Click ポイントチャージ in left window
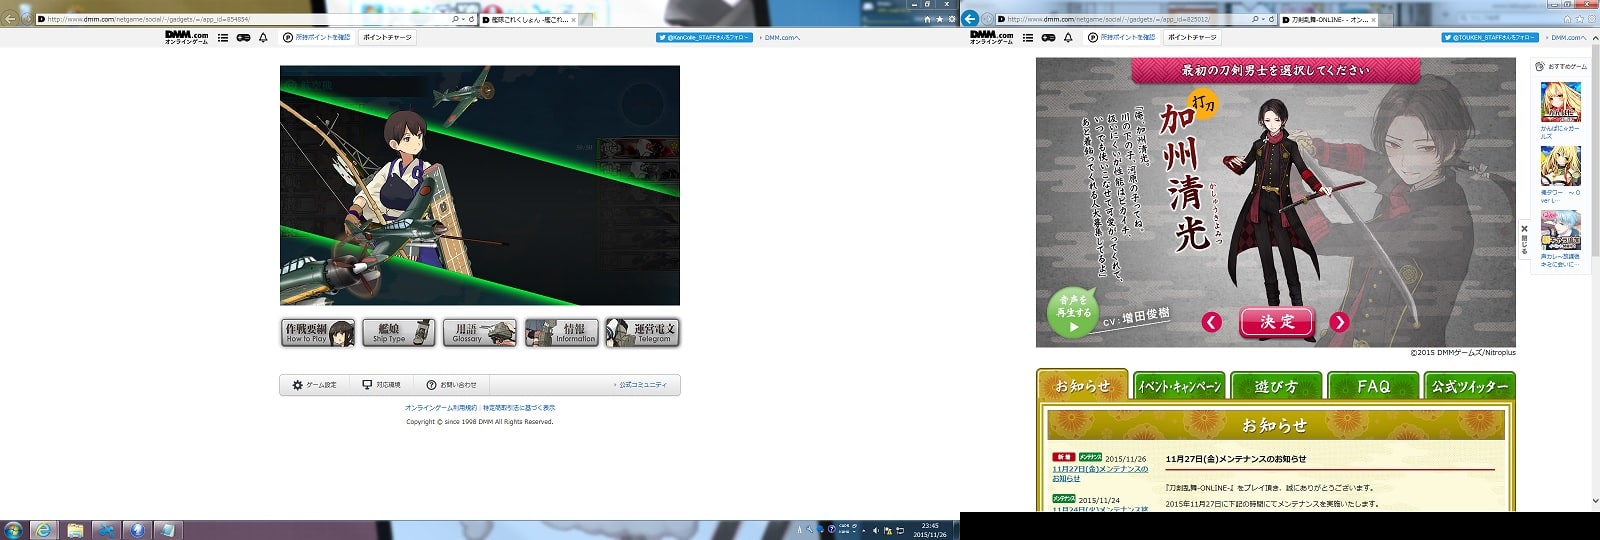Image resolution: width=1600 pixels, height=540 pixels. coord(387,38)
